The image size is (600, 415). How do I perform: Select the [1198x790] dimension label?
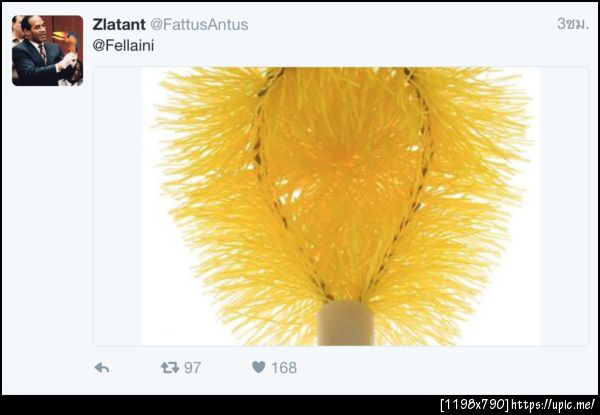(475, 405)
